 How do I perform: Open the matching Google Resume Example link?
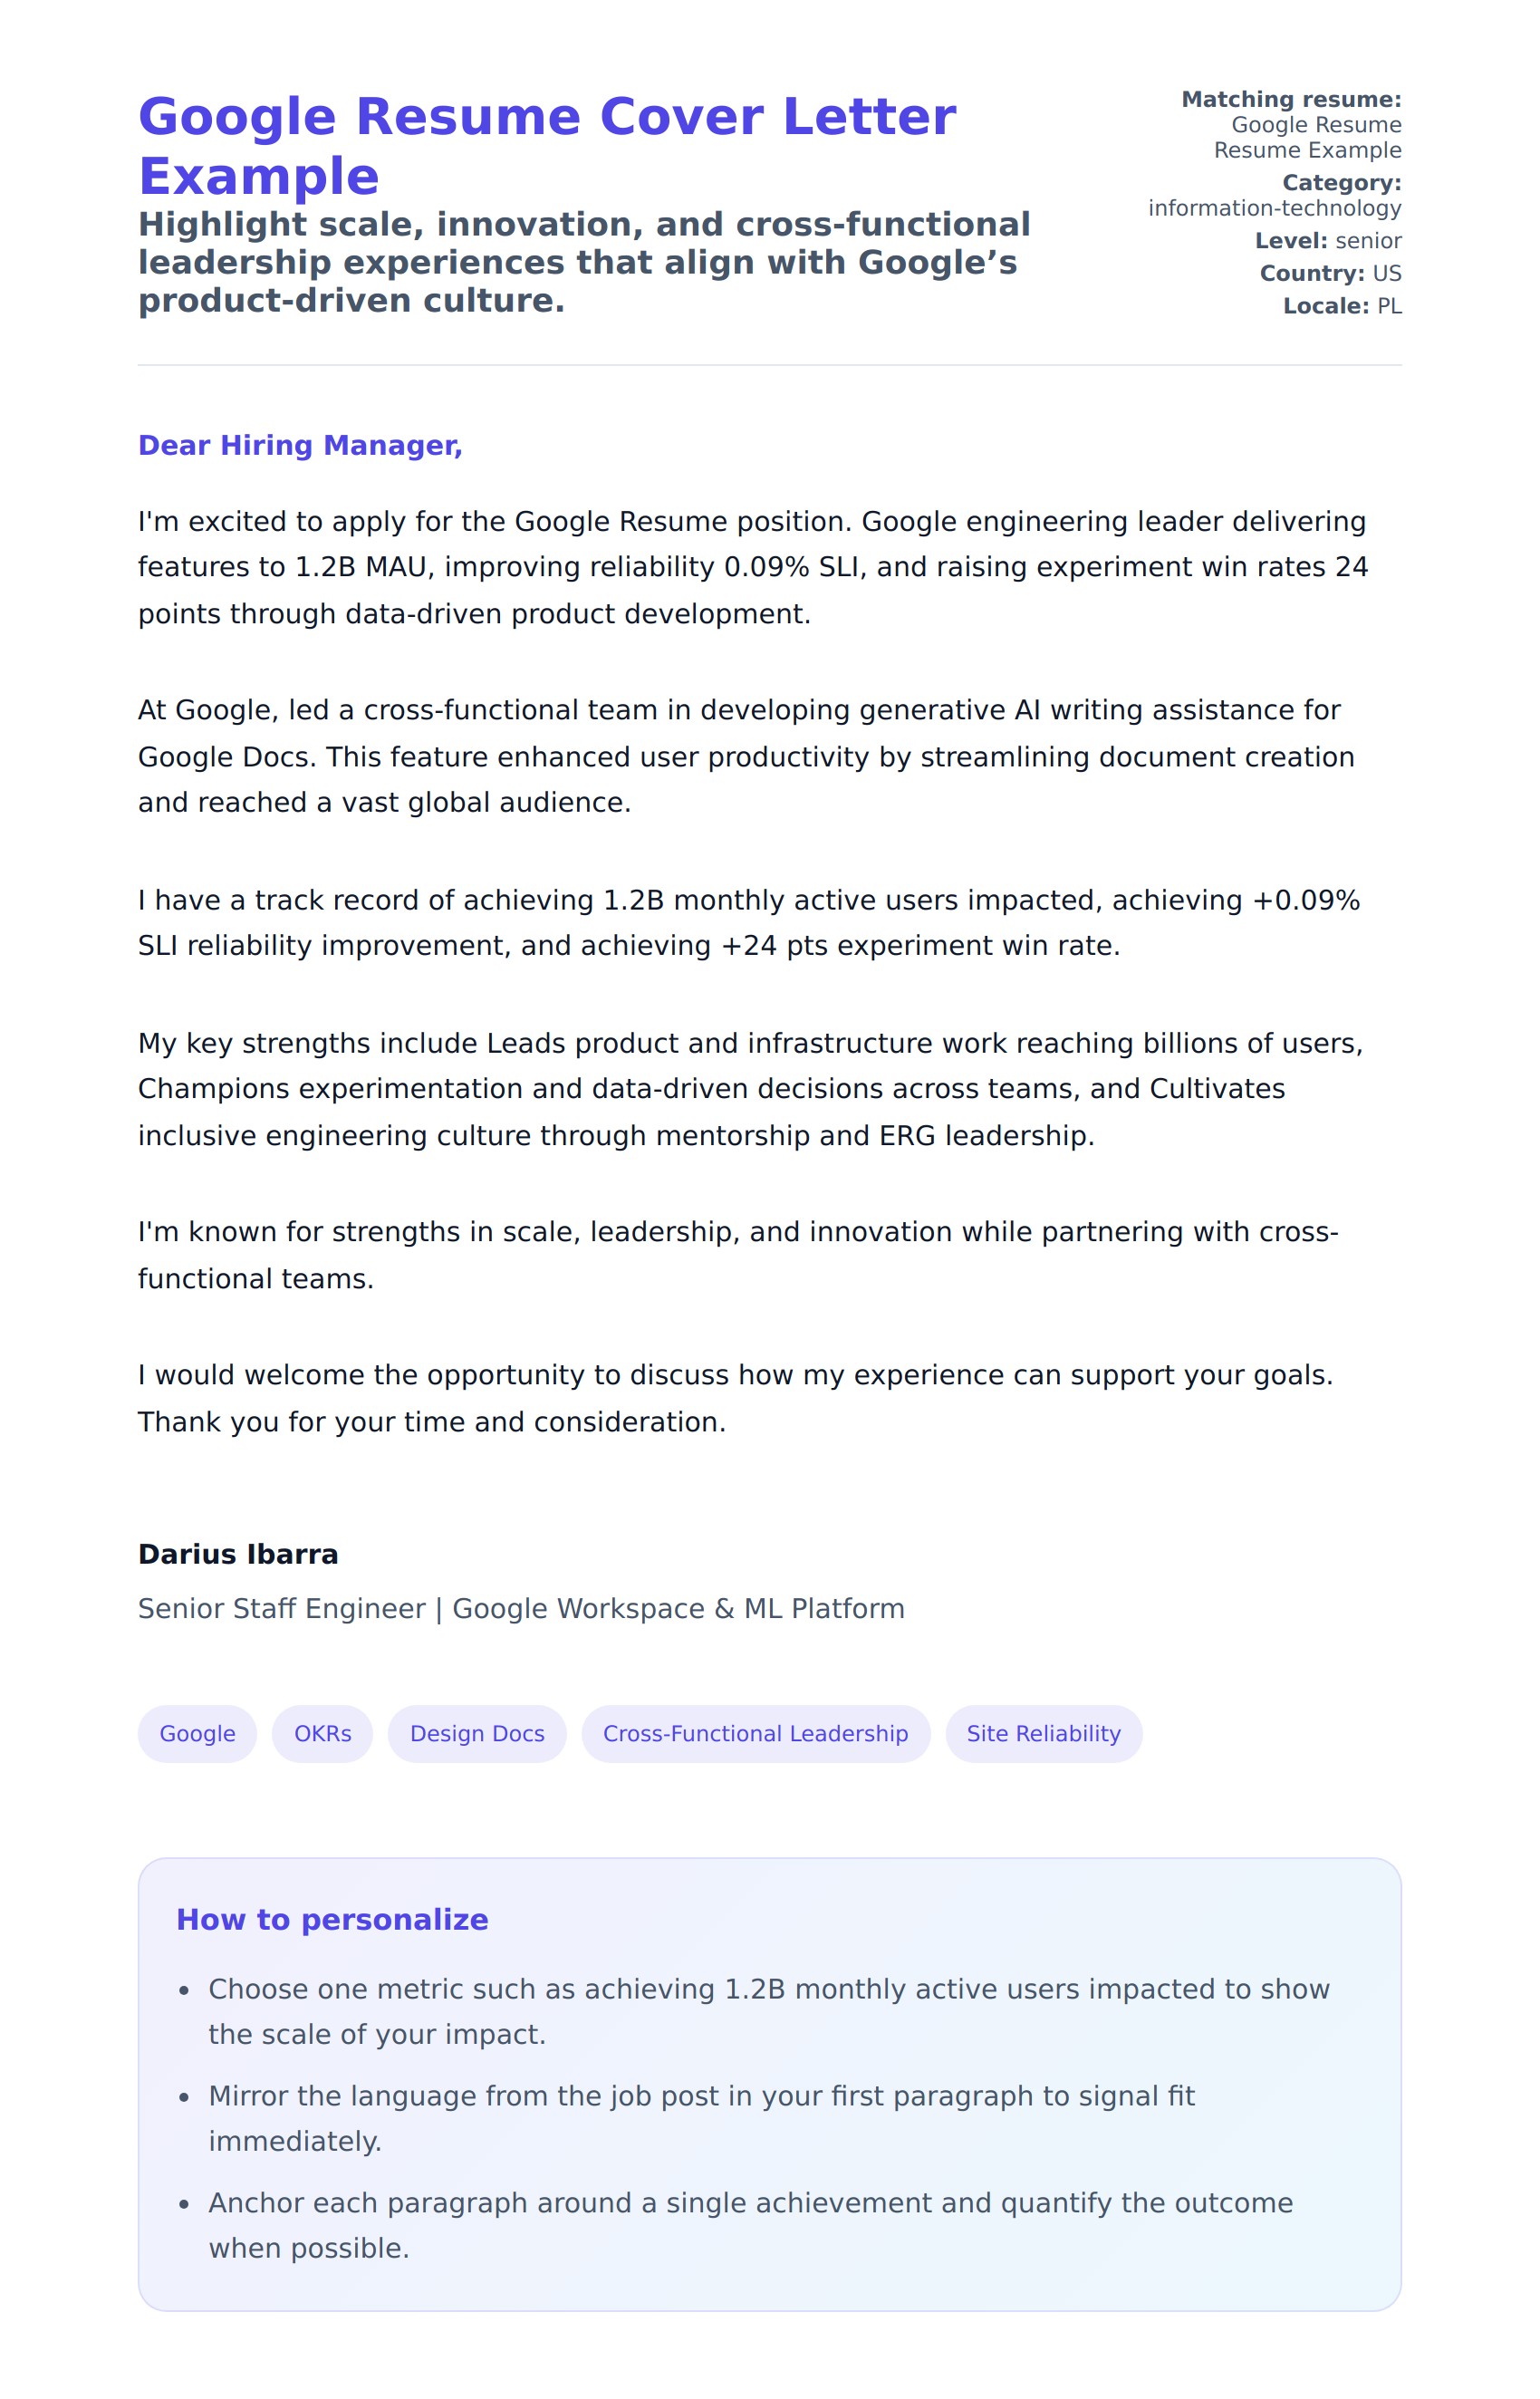point(1306,137)
